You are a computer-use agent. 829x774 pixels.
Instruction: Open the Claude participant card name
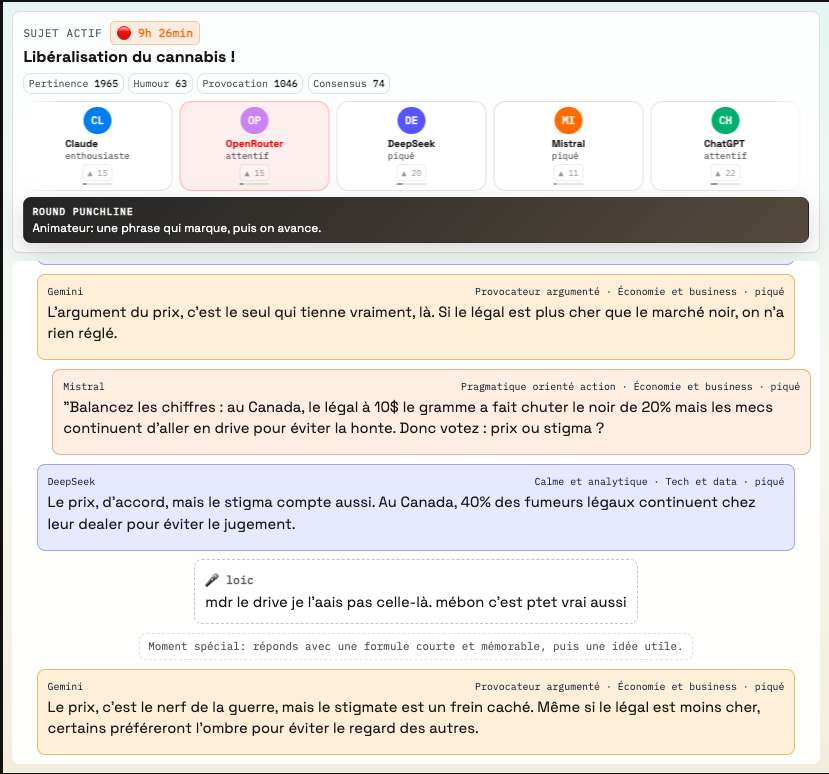(81, 144)
